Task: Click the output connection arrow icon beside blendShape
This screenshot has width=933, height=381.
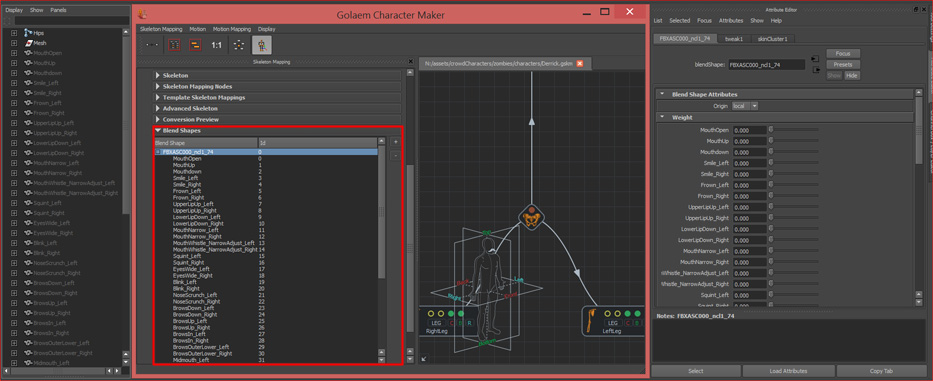Action: [x=815, y=69]
